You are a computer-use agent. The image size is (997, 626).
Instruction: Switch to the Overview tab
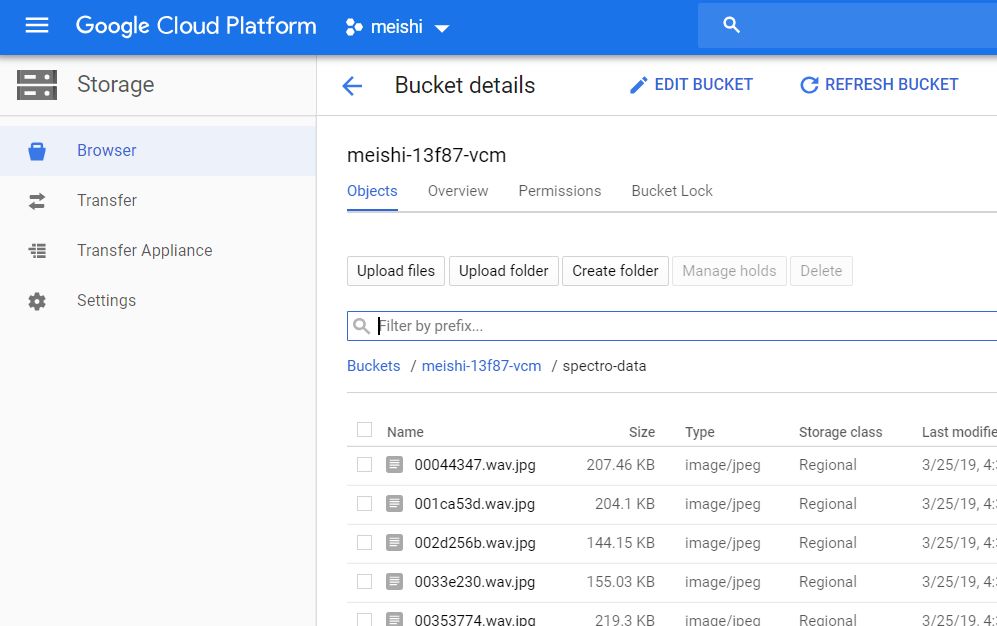tap(458, 191)
